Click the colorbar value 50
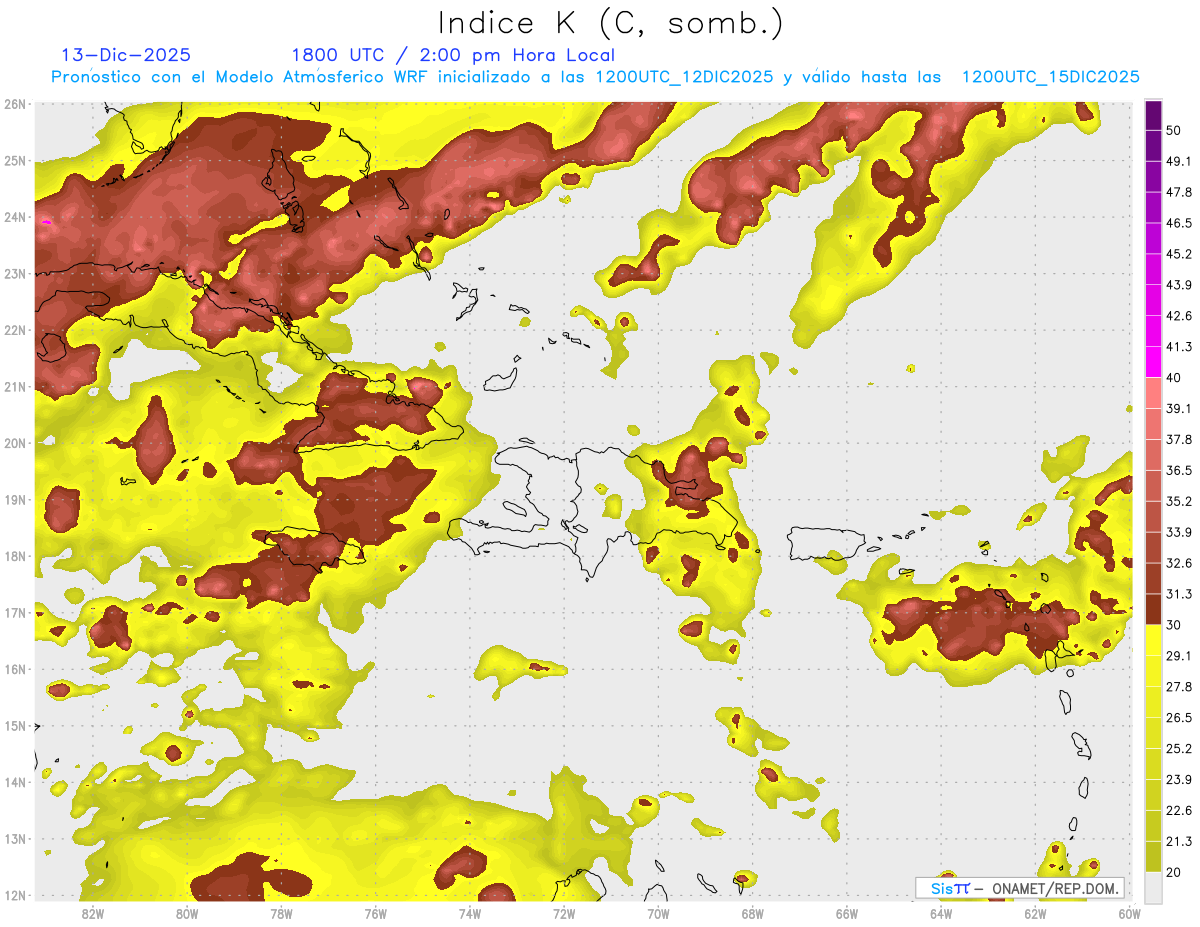Screen dimensions: 1200x927 coord(1175,130)
